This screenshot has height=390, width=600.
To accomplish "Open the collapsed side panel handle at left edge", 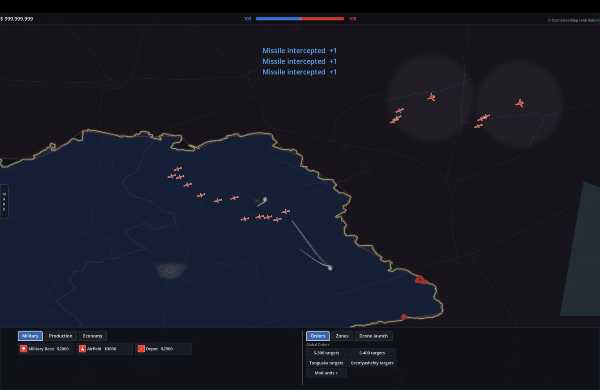I will tap(4, 202).
